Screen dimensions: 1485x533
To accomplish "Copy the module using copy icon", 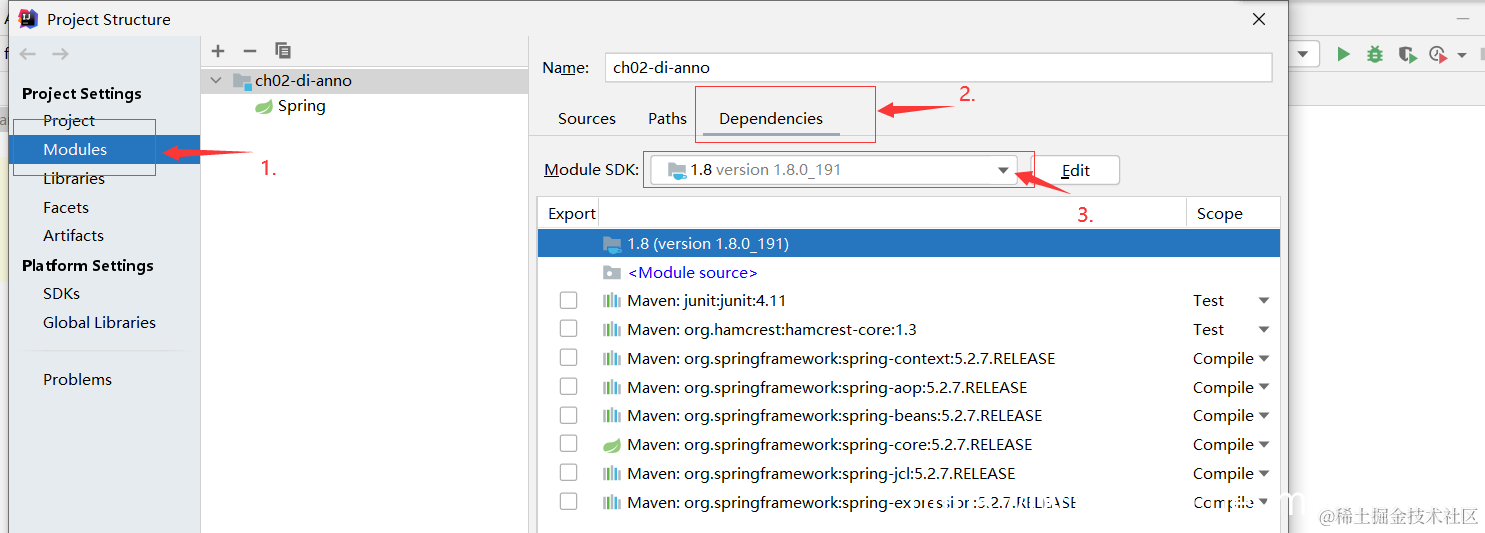I will click(x=283, y=50).
